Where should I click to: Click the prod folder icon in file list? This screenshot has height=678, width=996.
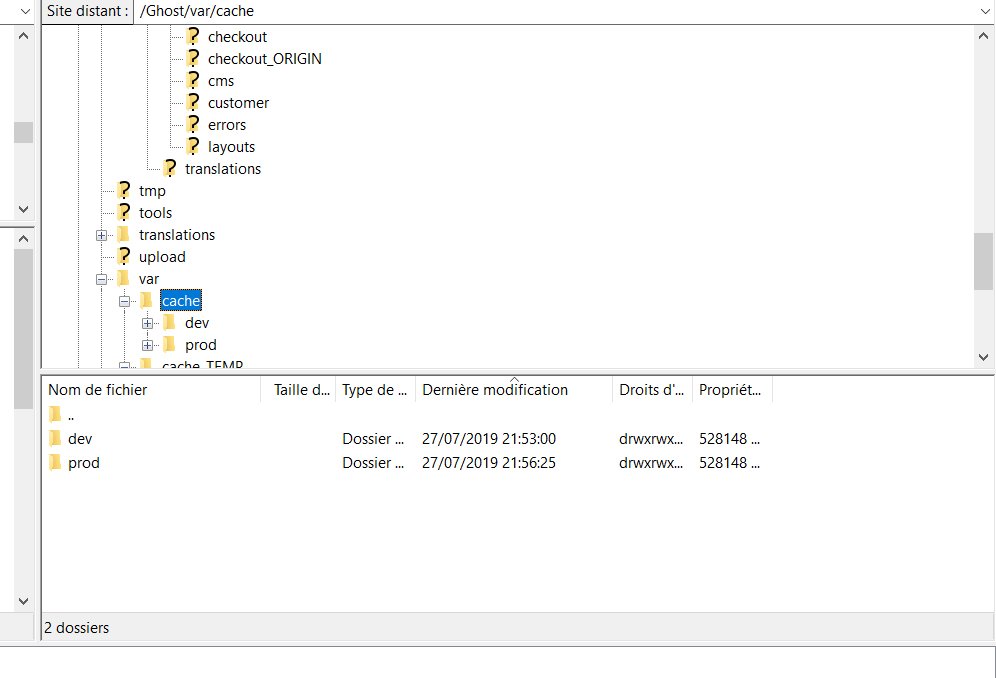point(55,463)
